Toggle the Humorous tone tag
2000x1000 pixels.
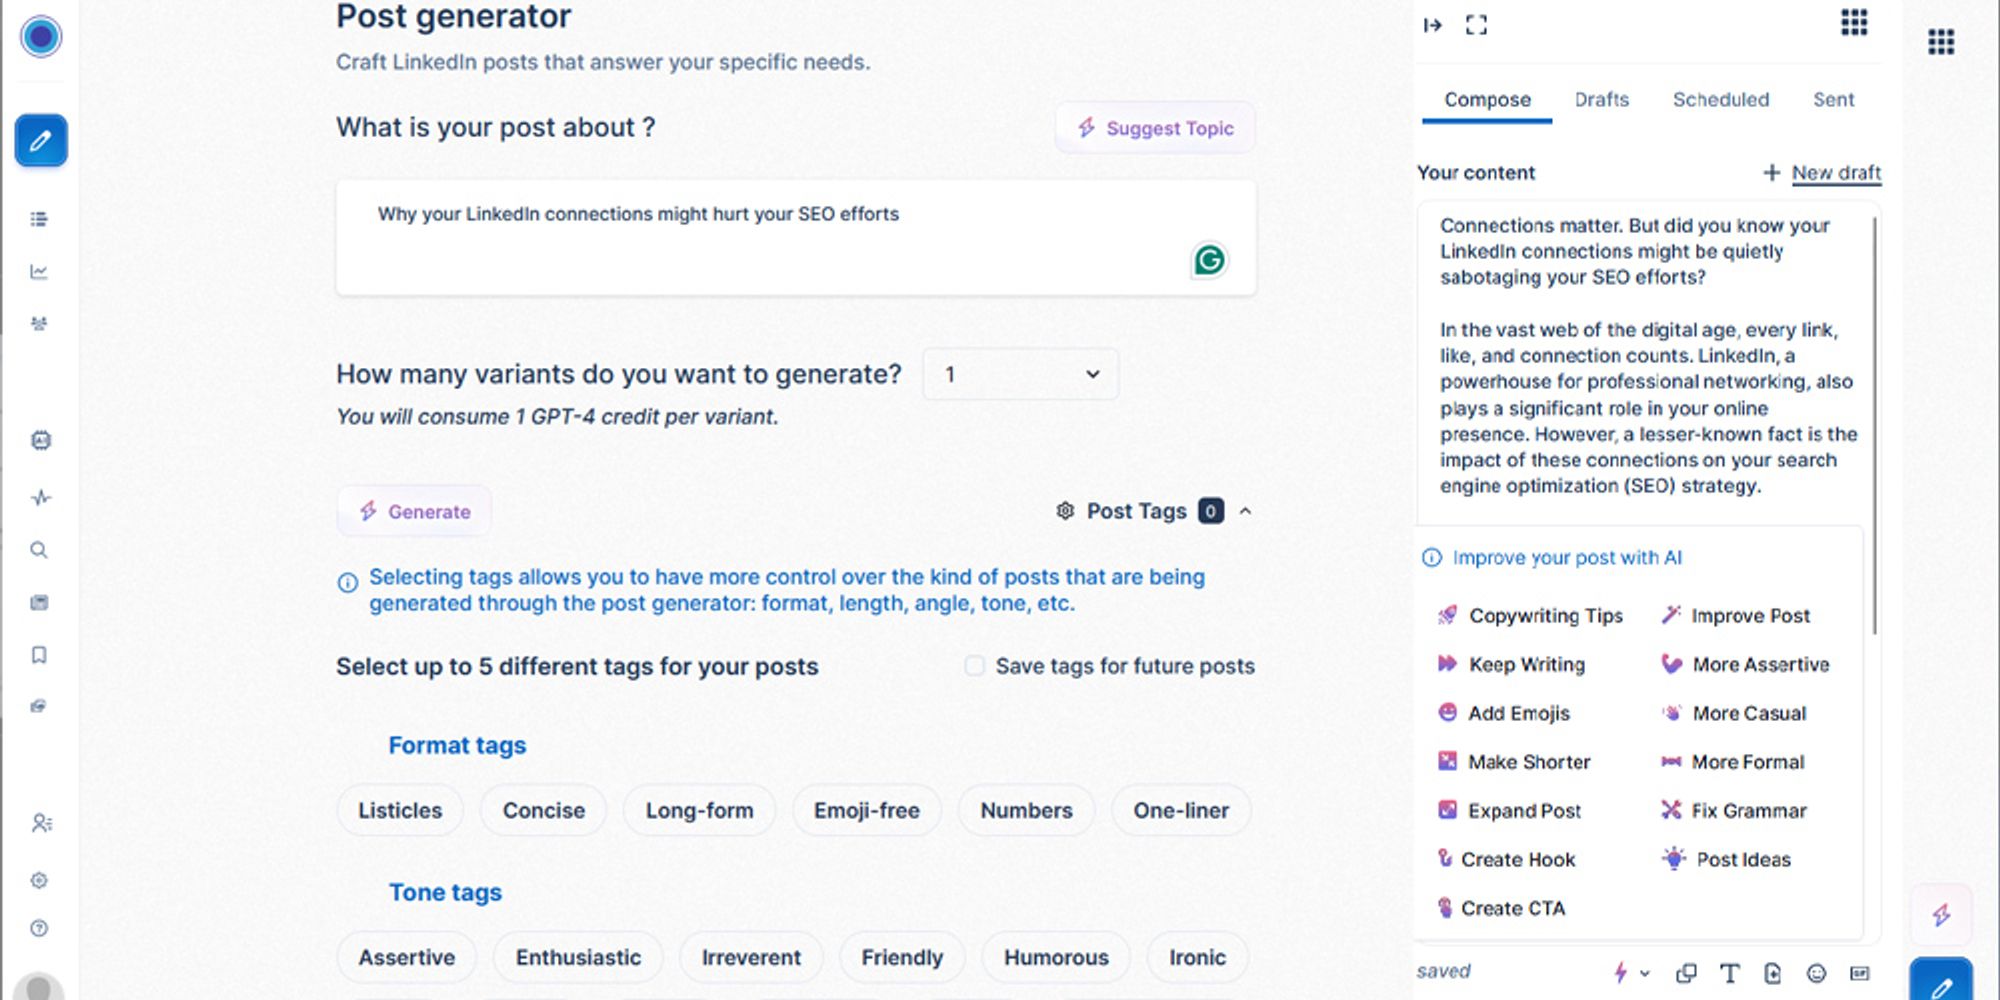pos(1056,958)
